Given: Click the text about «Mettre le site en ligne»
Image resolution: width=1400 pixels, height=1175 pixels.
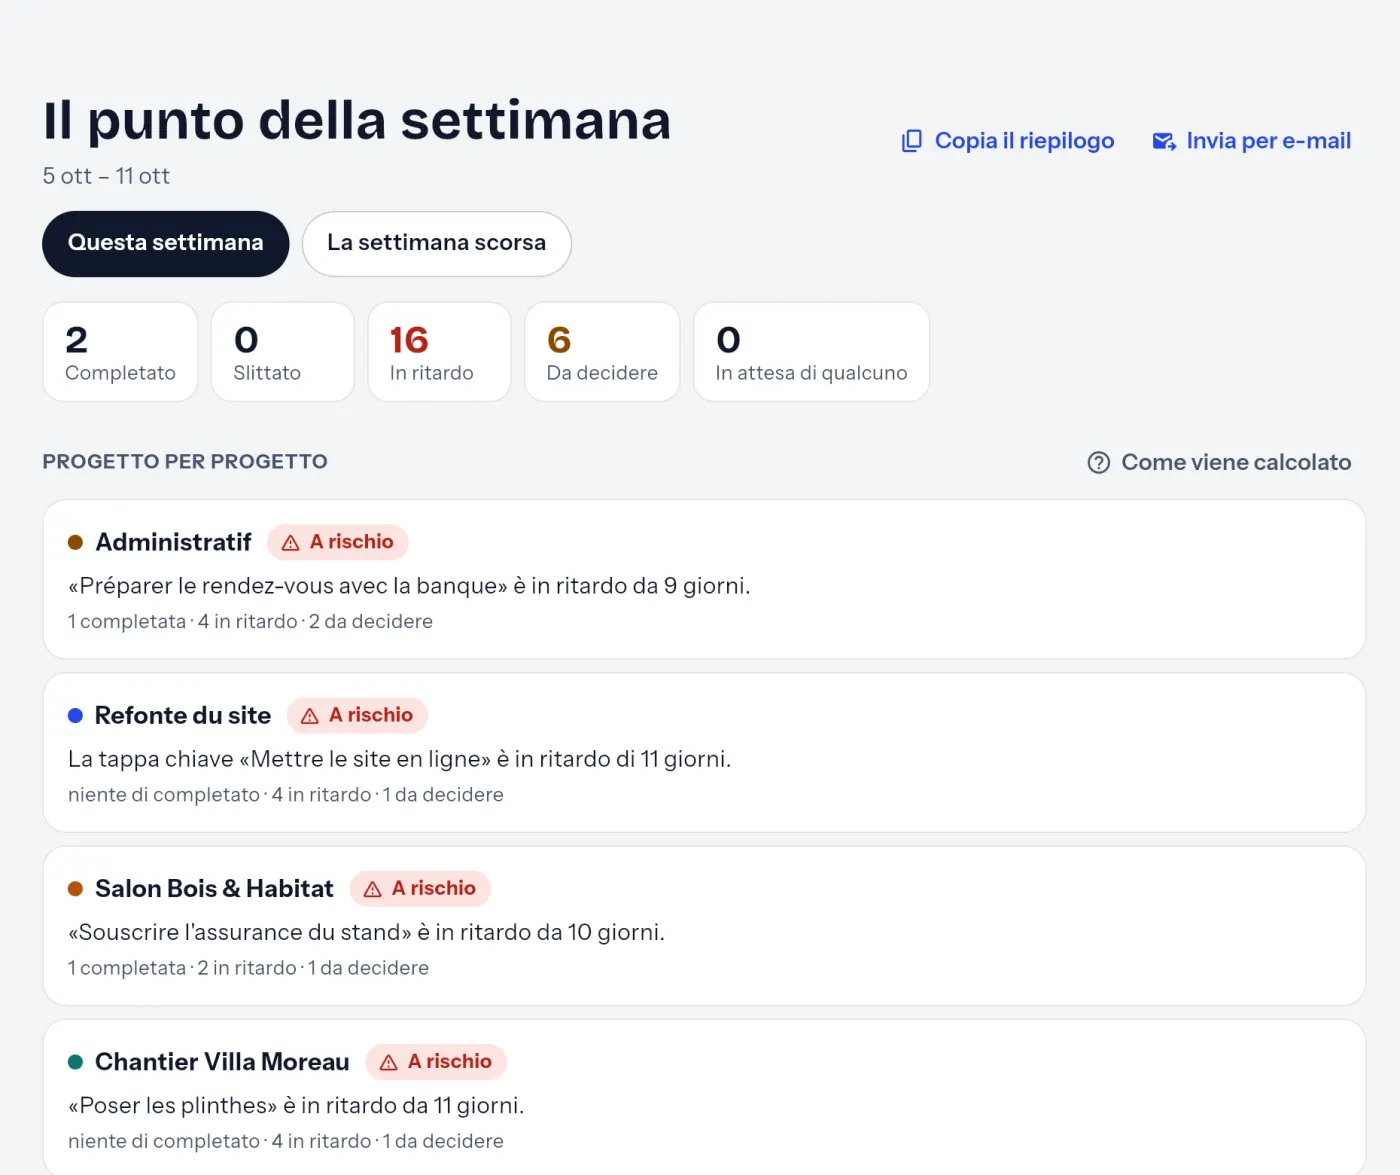Looking at the screenshot, I should pyautogui.click(x=399, y=759).
